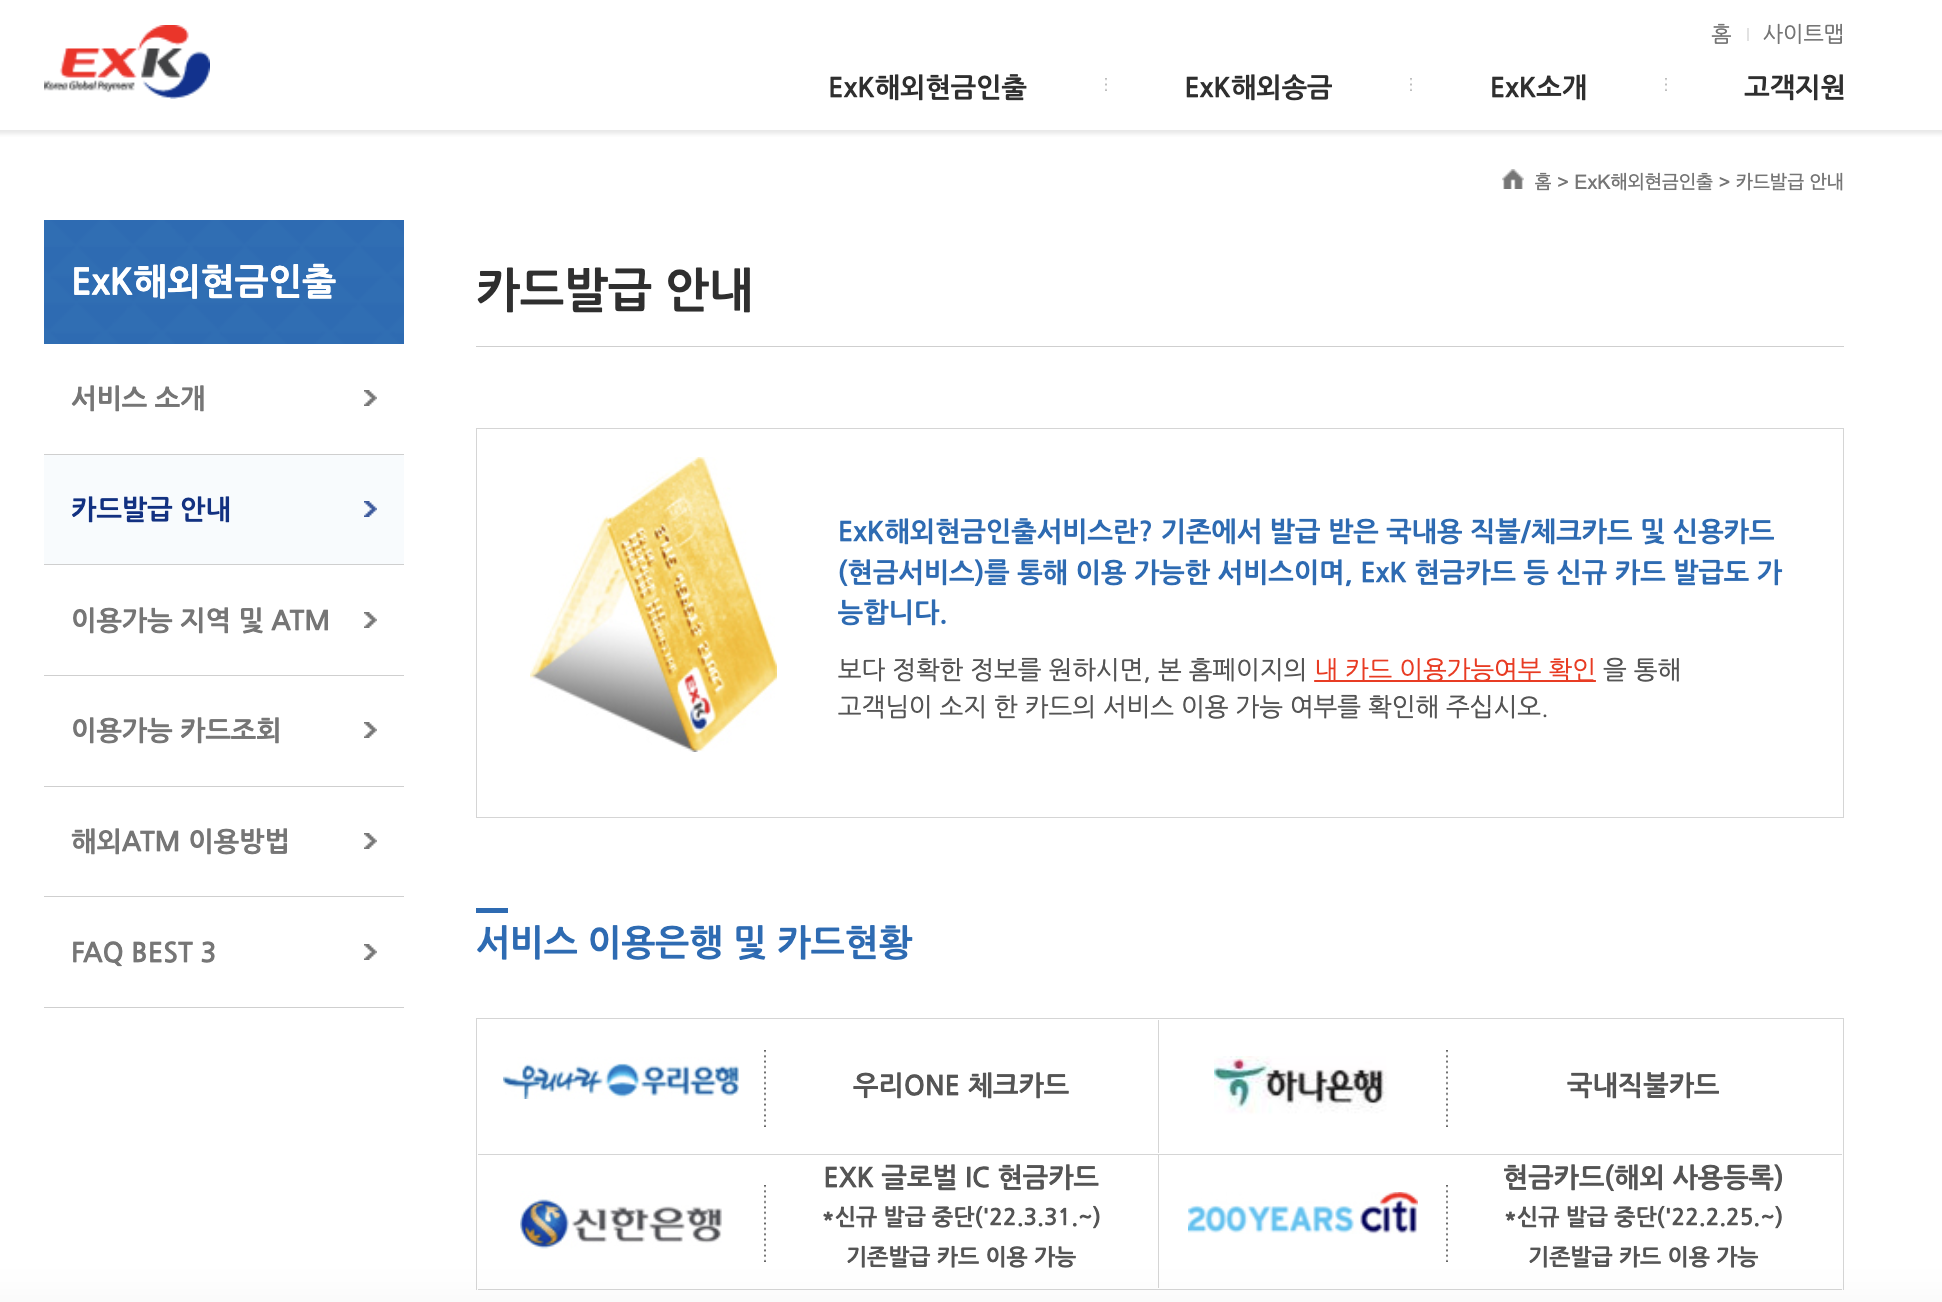1942x1302 pixels.
Task: Click the Hana Bank logo
Action: 1299,1084
